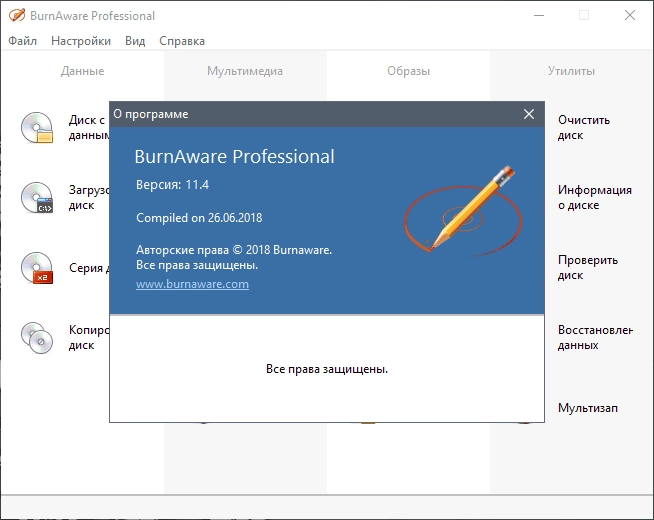The image size is (654, 520).
Task: Open the Мультизапись utility
Action: pyautogui.click(x=588, y=408)
